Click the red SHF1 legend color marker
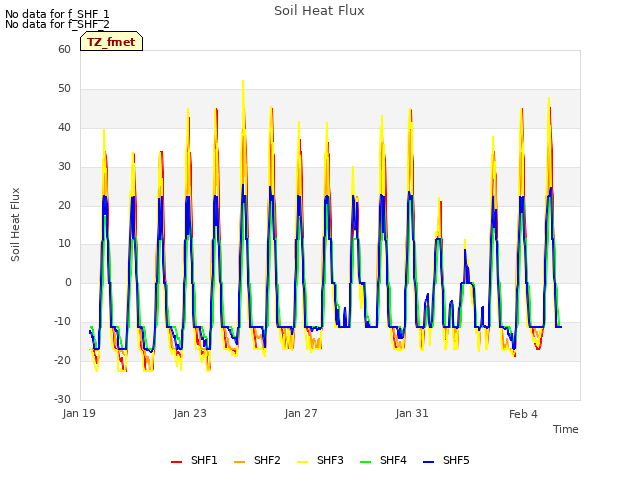 (176, 462)
